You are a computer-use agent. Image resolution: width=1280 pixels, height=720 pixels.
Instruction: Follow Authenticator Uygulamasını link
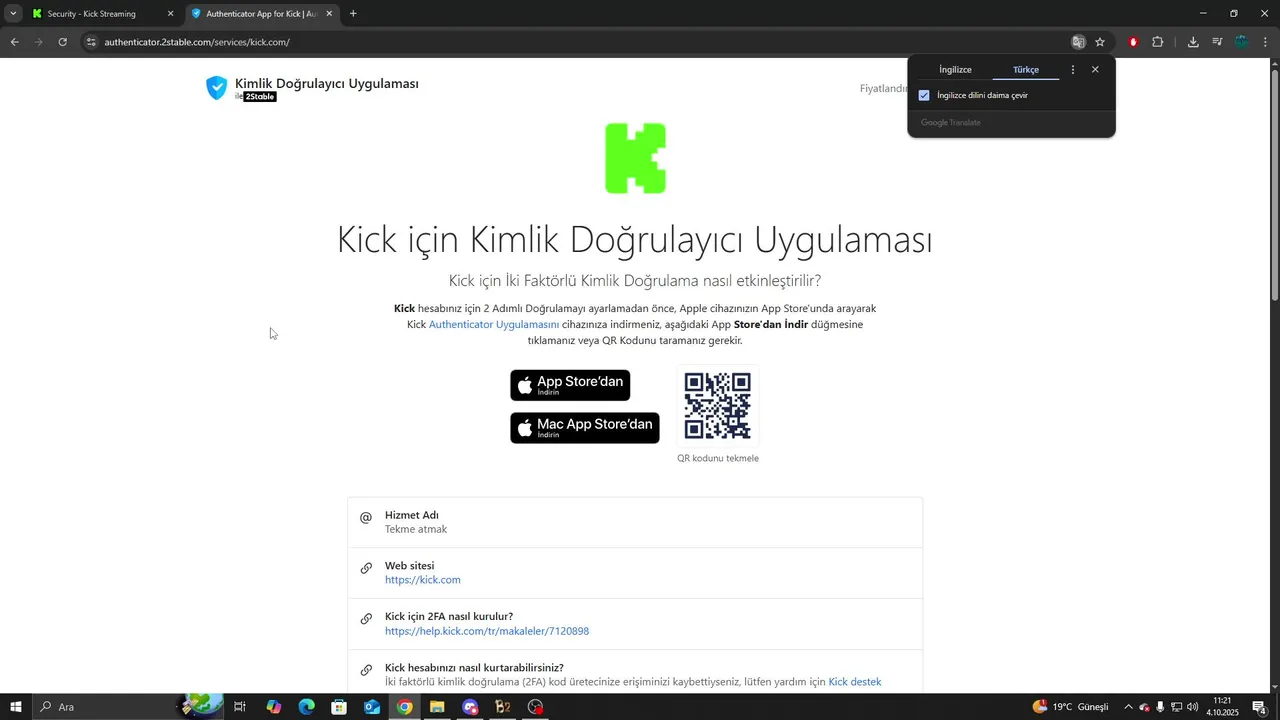click(x=494, y=324)
